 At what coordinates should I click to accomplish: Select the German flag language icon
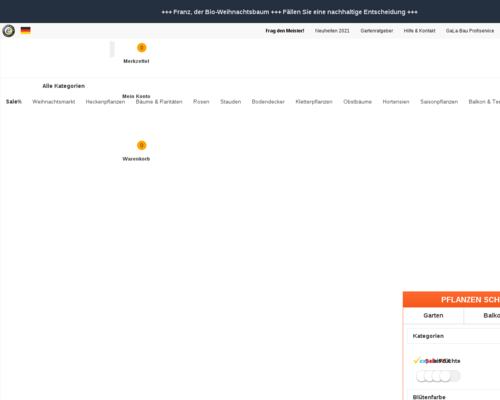[x=26, y=30]
